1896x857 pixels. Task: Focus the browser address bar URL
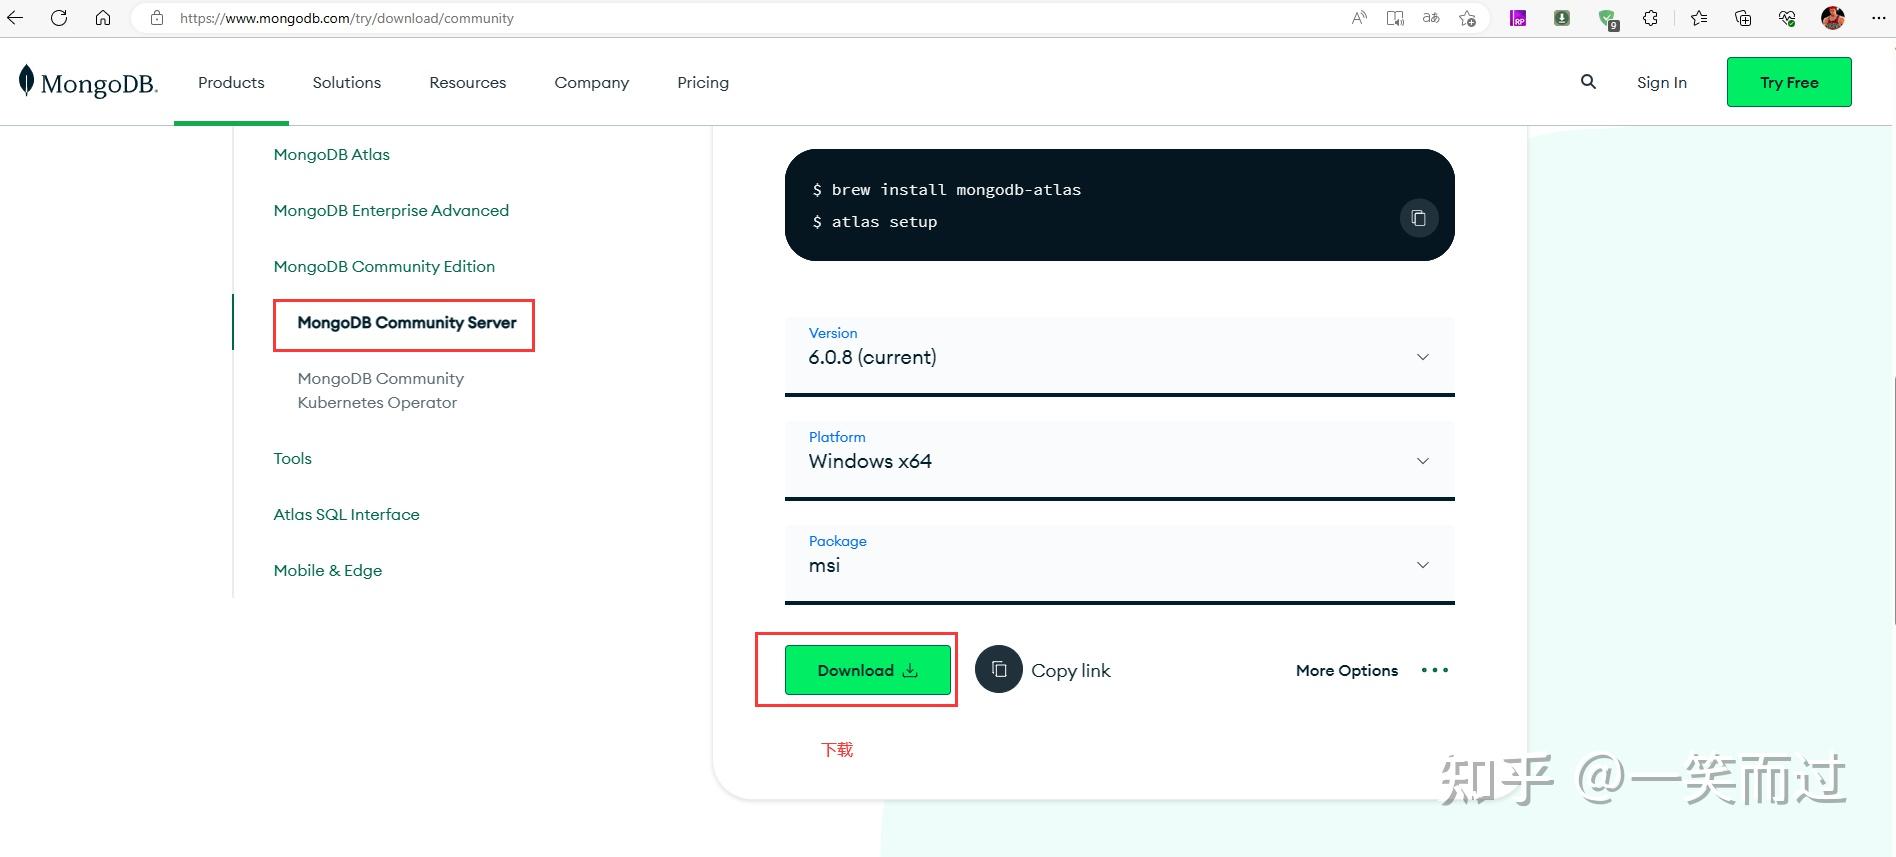tap(347, 18)
